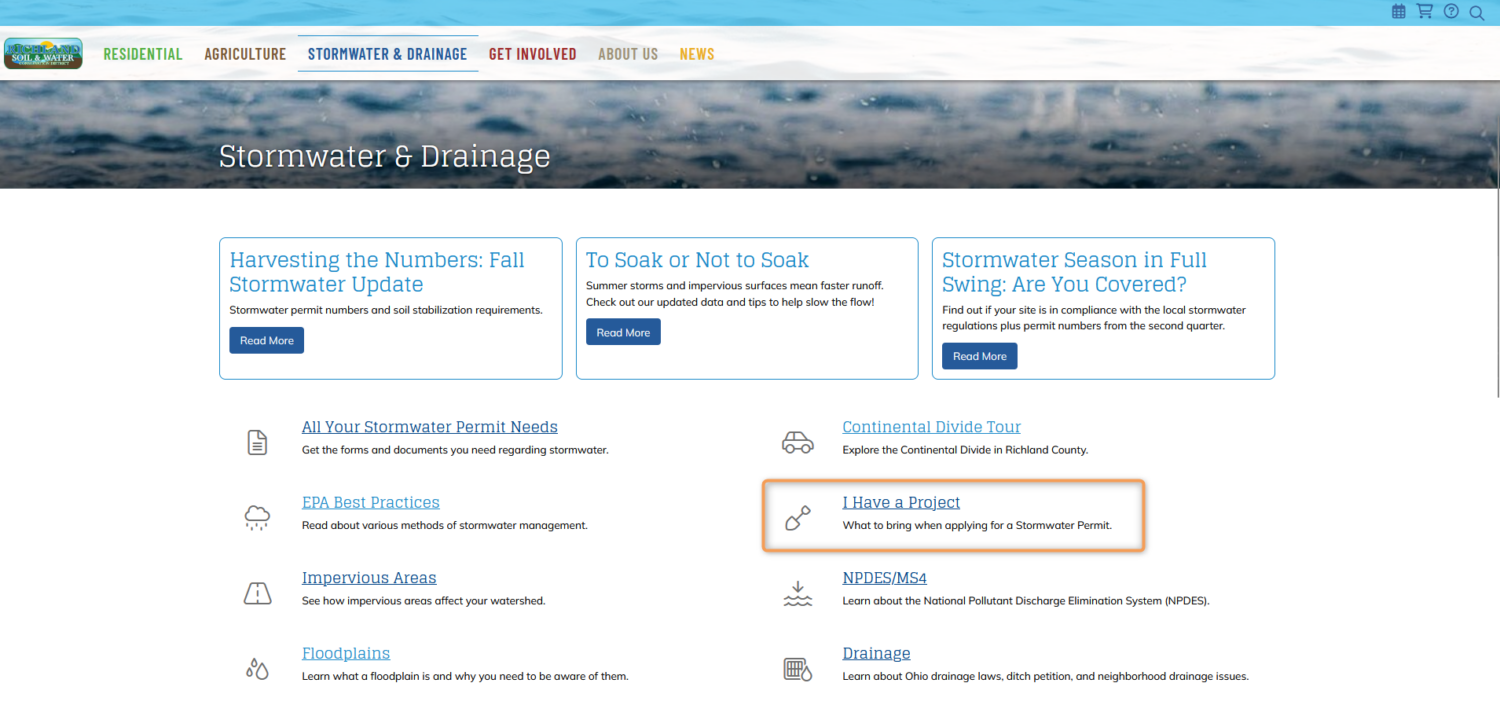
Task: Click the wave discharge icon beside NPDES/MS4
Action: (x=797, y=592)
